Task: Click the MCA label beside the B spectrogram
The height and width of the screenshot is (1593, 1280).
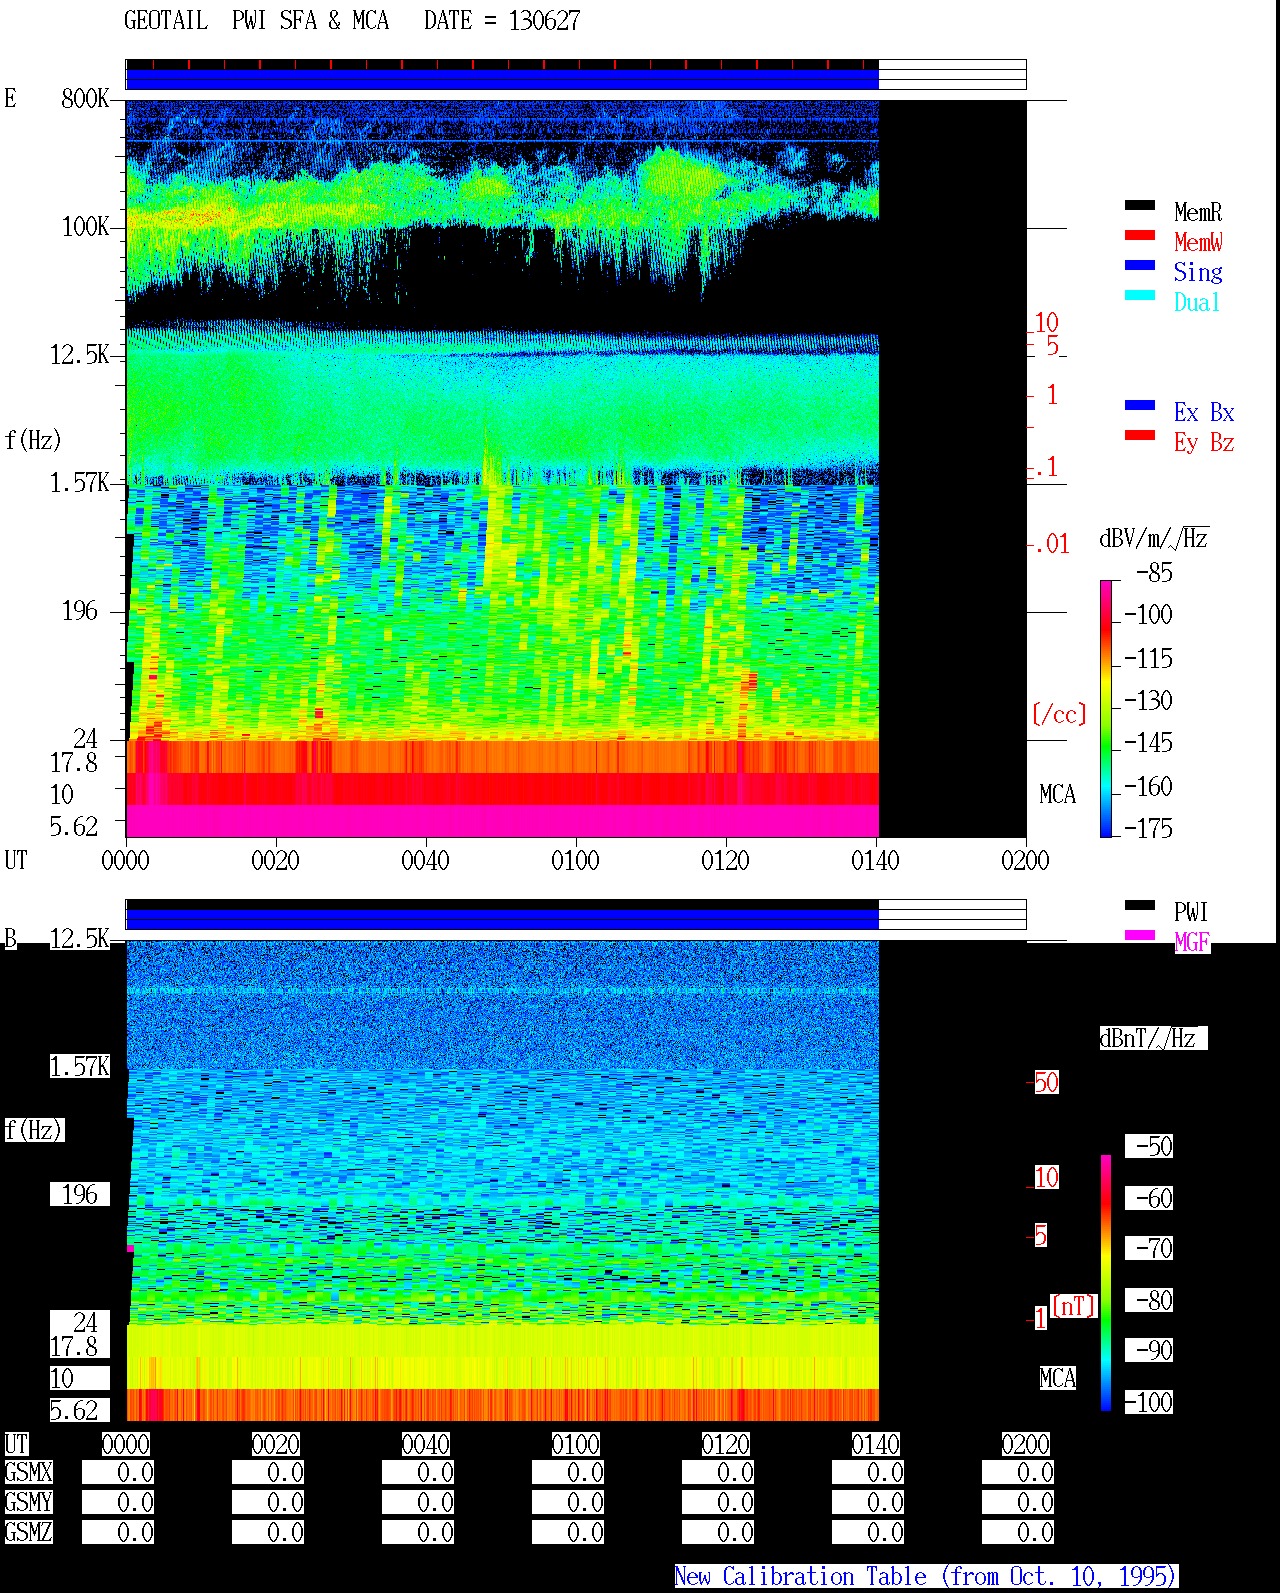Action: tap(1057, 1378)
